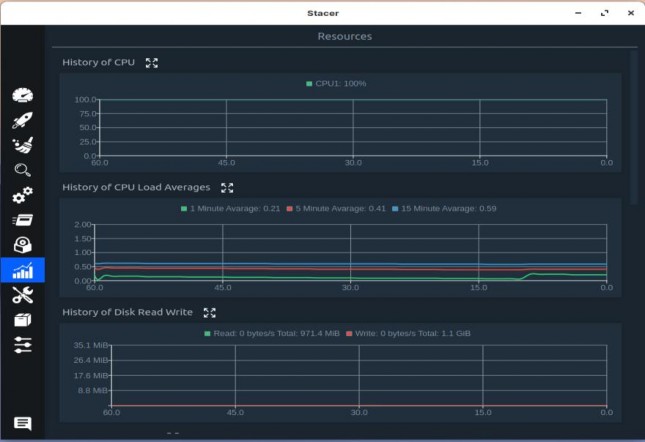Expand History of CPU Load Averages chart
Image resolution: width=645 pixels, height=442 pixels.
[x=227, y=188]
